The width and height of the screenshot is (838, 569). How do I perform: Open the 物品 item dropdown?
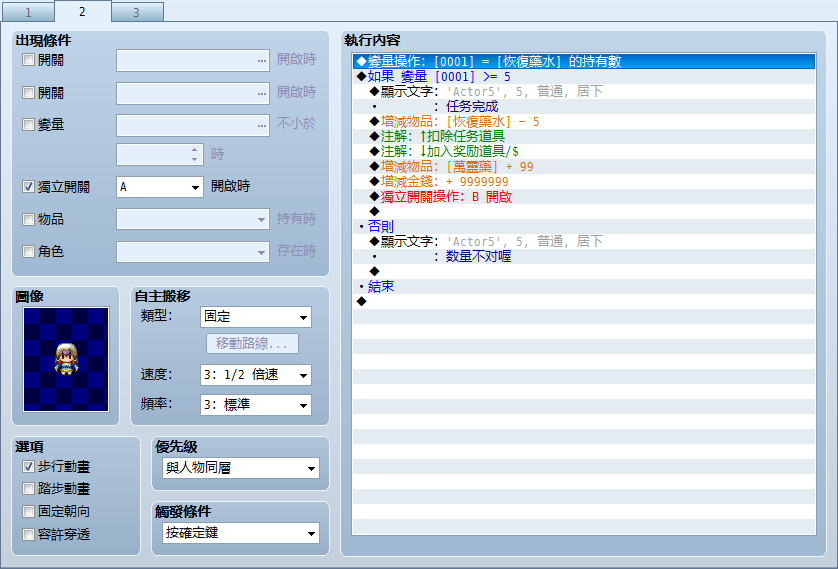(193, 219)
